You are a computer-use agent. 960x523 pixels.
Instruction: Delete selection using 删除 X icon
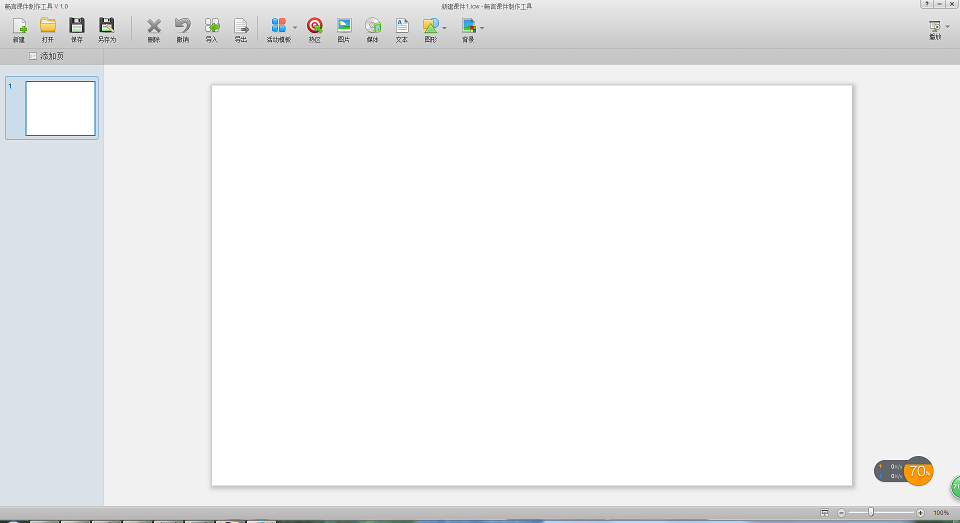click(x=154, y=27)
